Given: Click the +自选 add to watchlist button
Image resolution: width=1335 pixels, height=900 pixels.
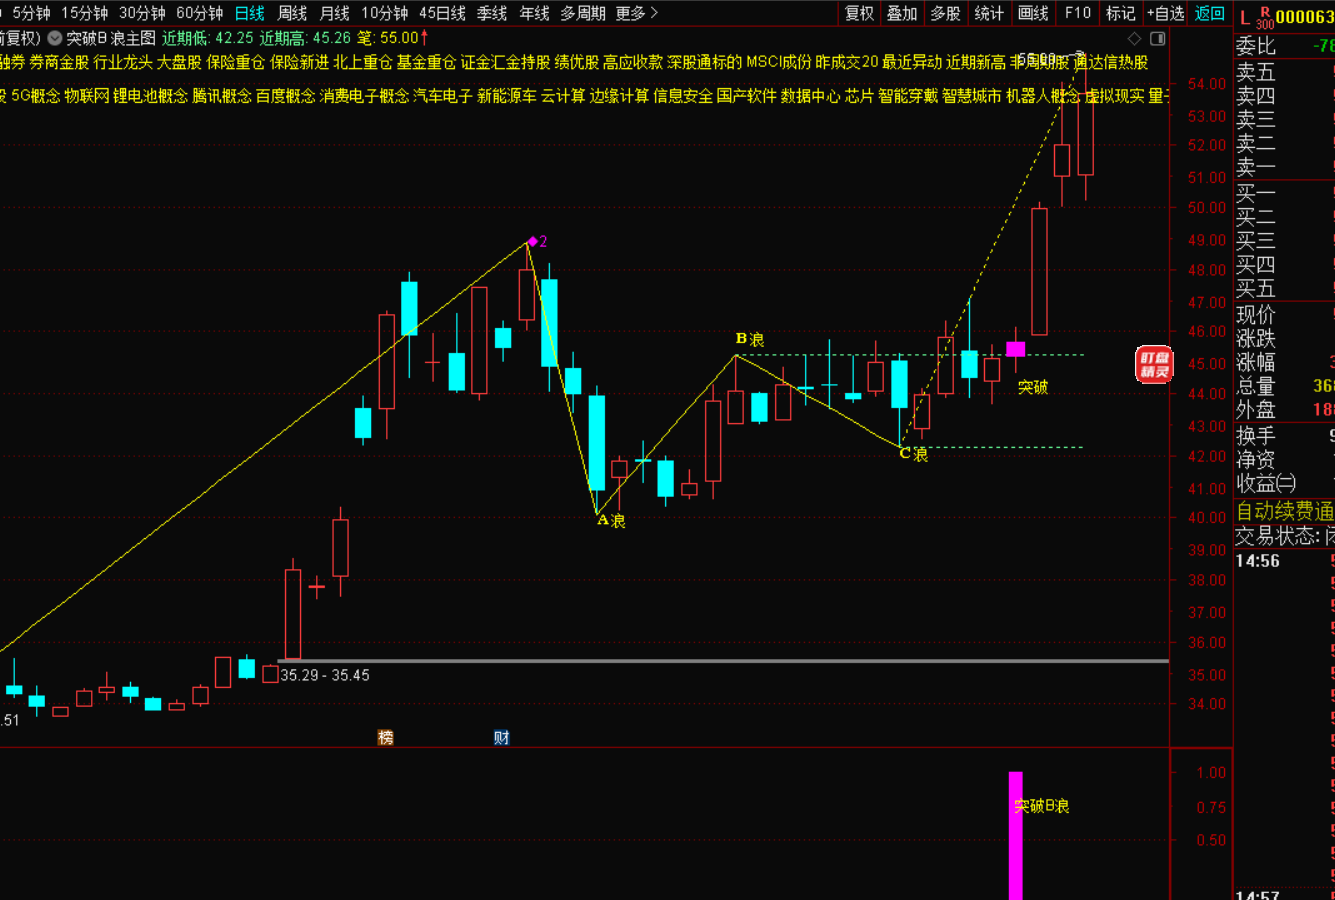Looking at the screenshot, I should [x=1165, y=13].
